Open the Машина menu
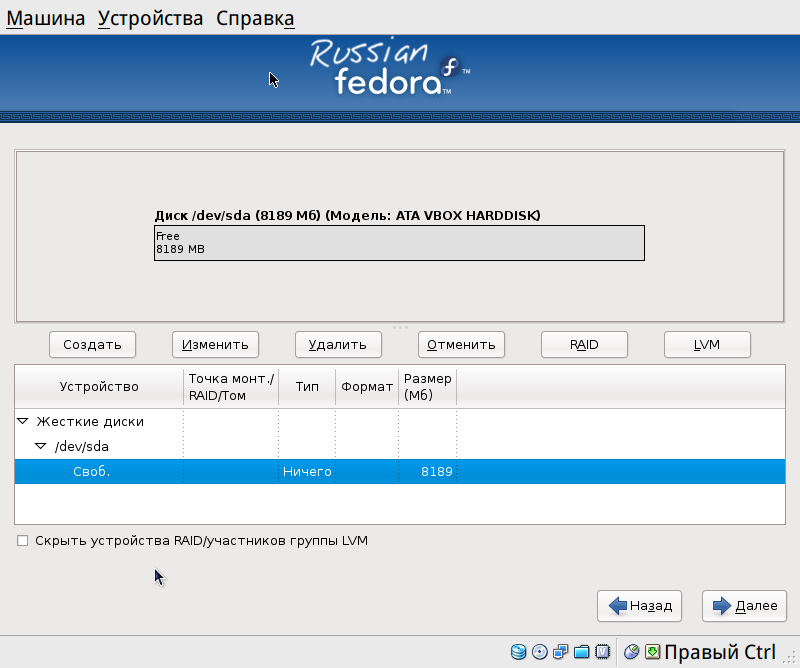This screenshot has height=668, width=800. pos(45,18)
